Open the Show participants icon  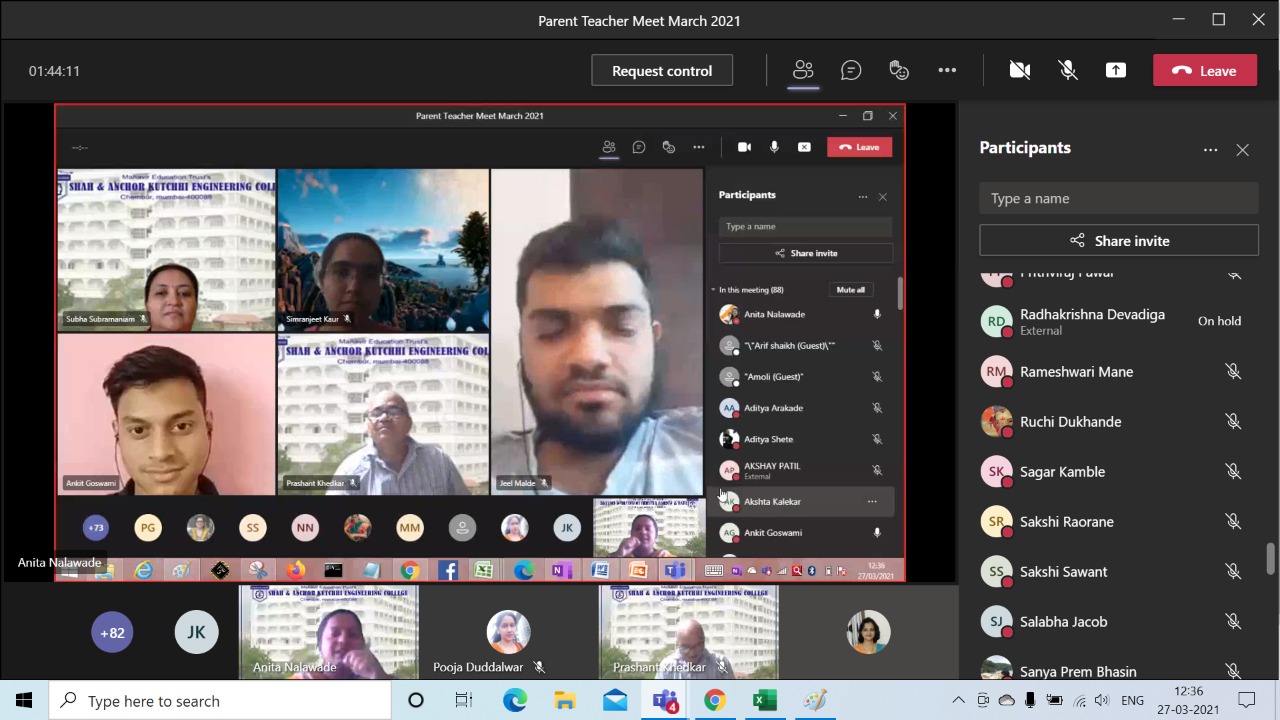[803, 70]
